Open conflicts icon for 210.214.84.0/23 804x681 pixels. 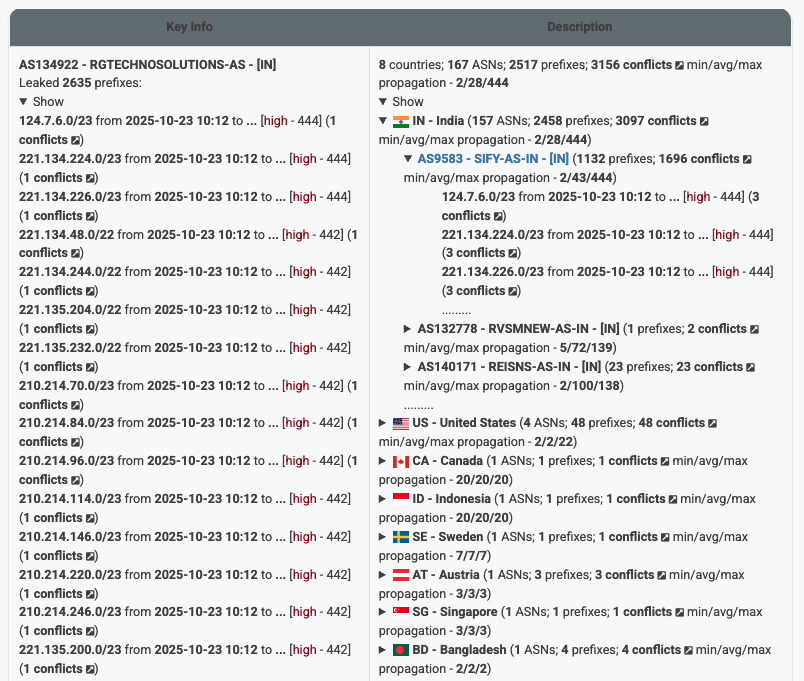(75, 442)
